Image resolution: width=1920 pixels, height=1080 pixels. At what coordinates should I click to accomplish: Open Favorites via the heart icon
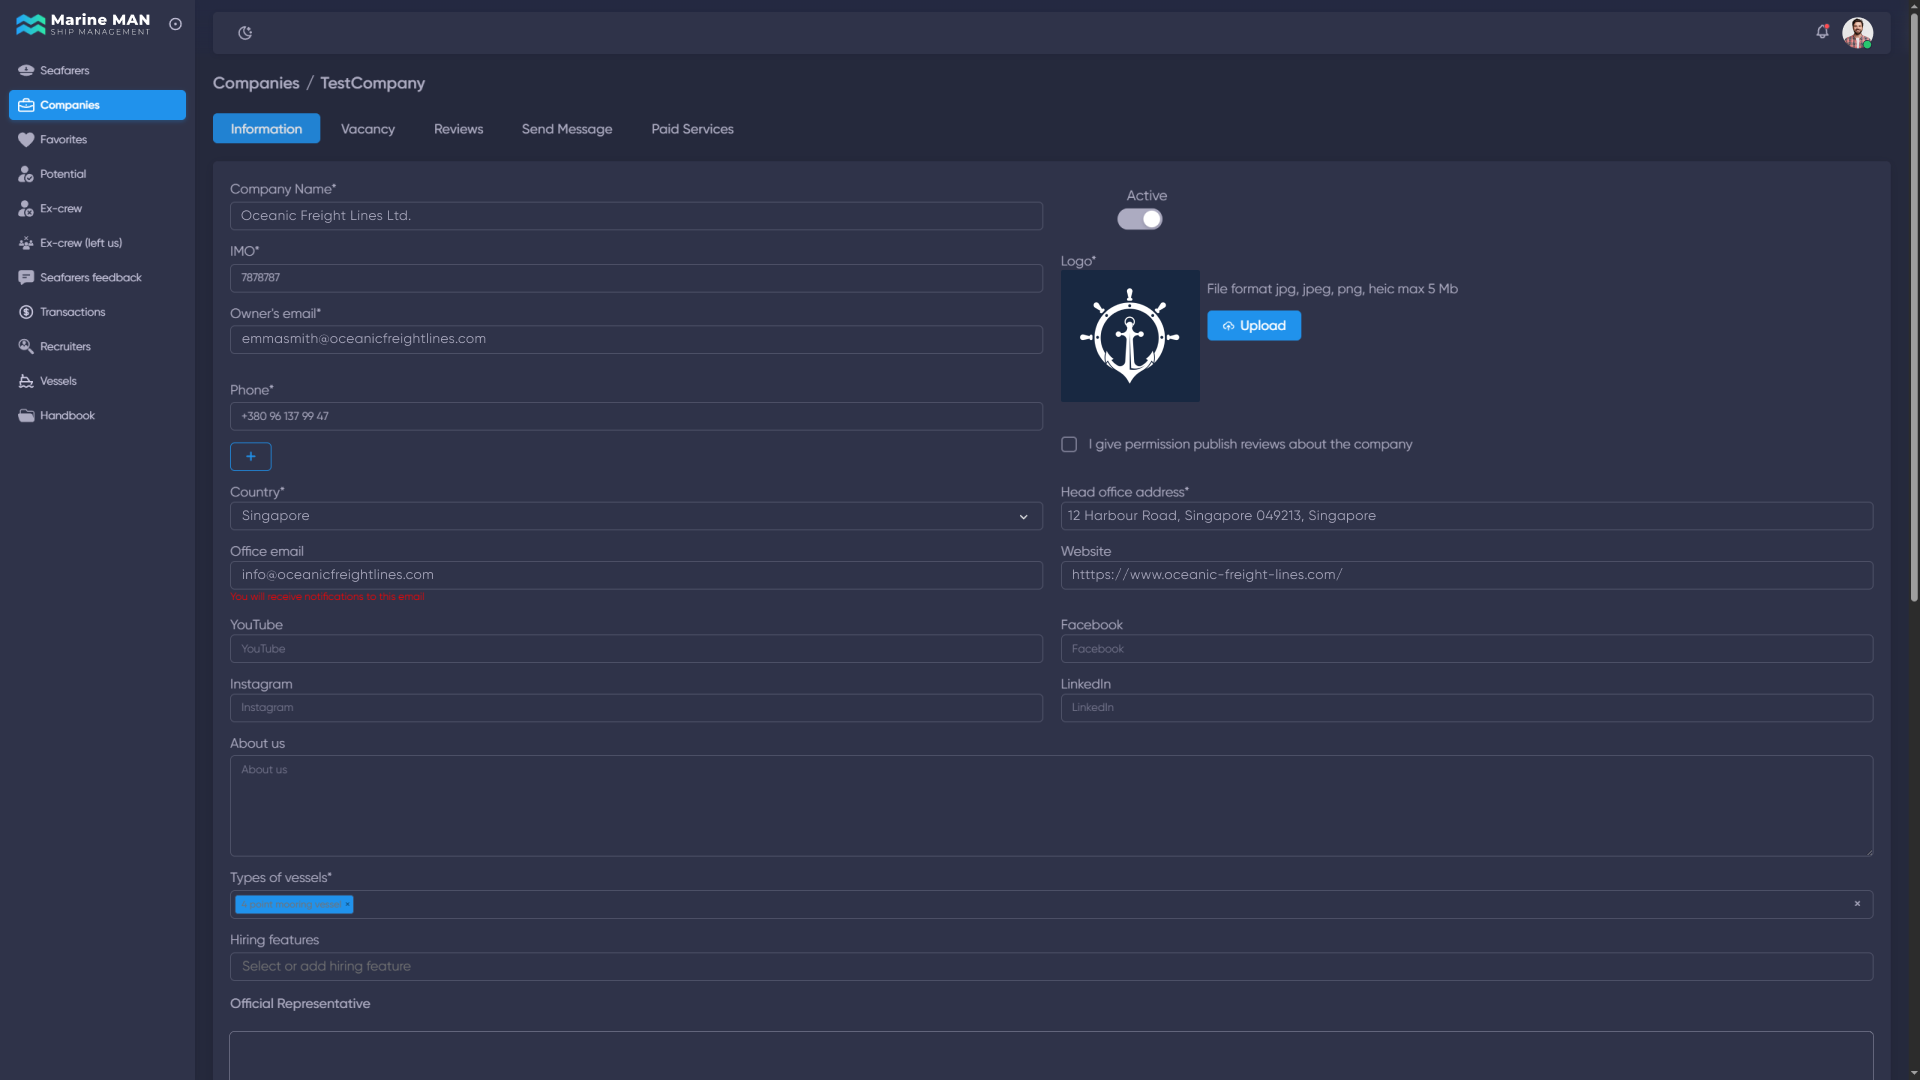[x=26, y=140]
